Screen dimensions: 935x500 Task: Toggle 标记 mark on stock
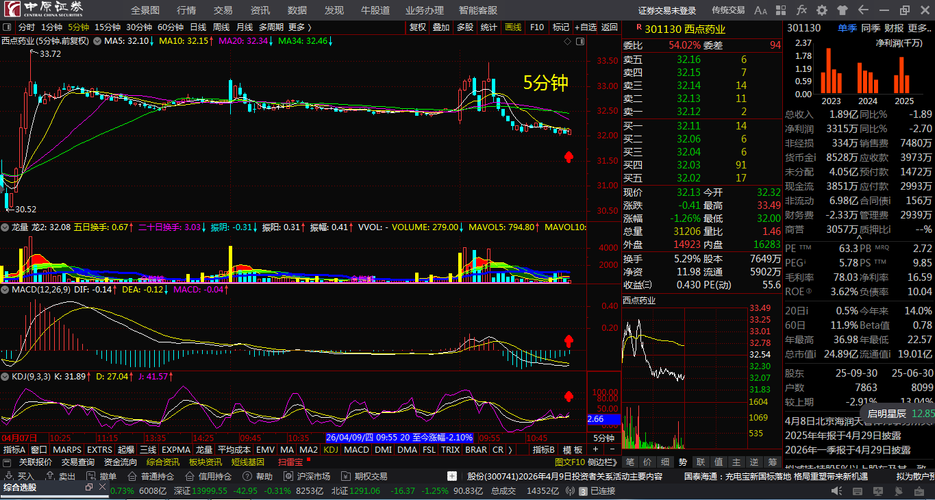tap(561, 27)
